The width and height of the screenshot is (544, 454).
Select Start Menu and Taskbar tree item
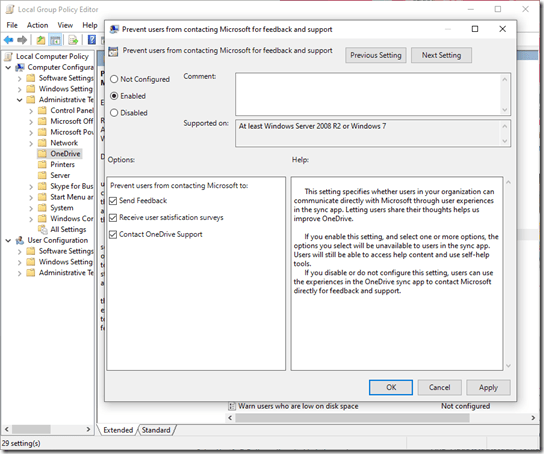click(x=72, y=197)
